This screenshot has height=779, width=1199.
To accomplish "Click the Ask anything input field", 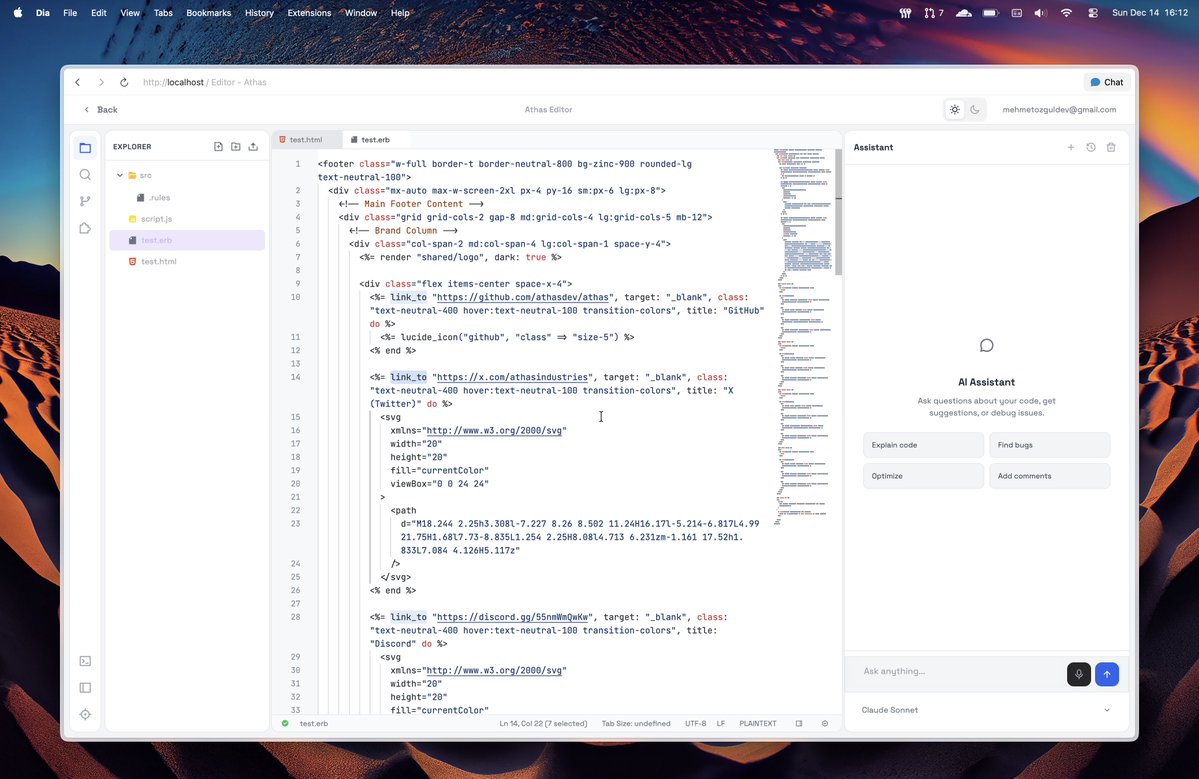I will pos(960,671).
